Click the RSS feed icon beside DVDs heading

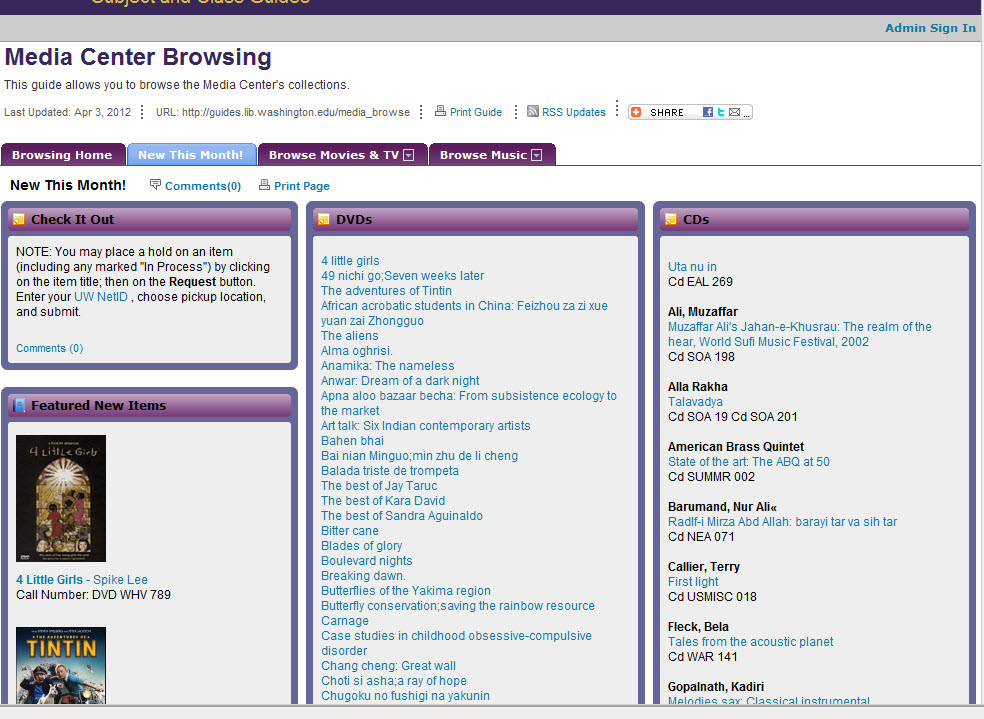324,219
